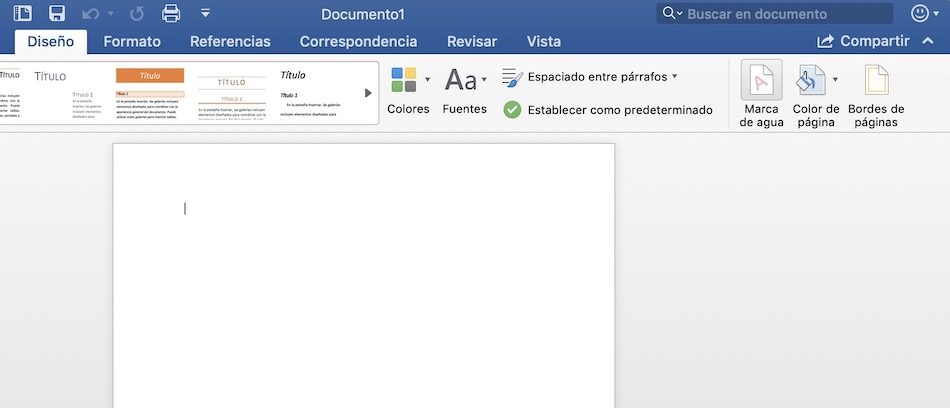The height and width of the screenshot is (408, 950).
Task: Click the Print icon in title bar
Action: (x=171, y=14)
